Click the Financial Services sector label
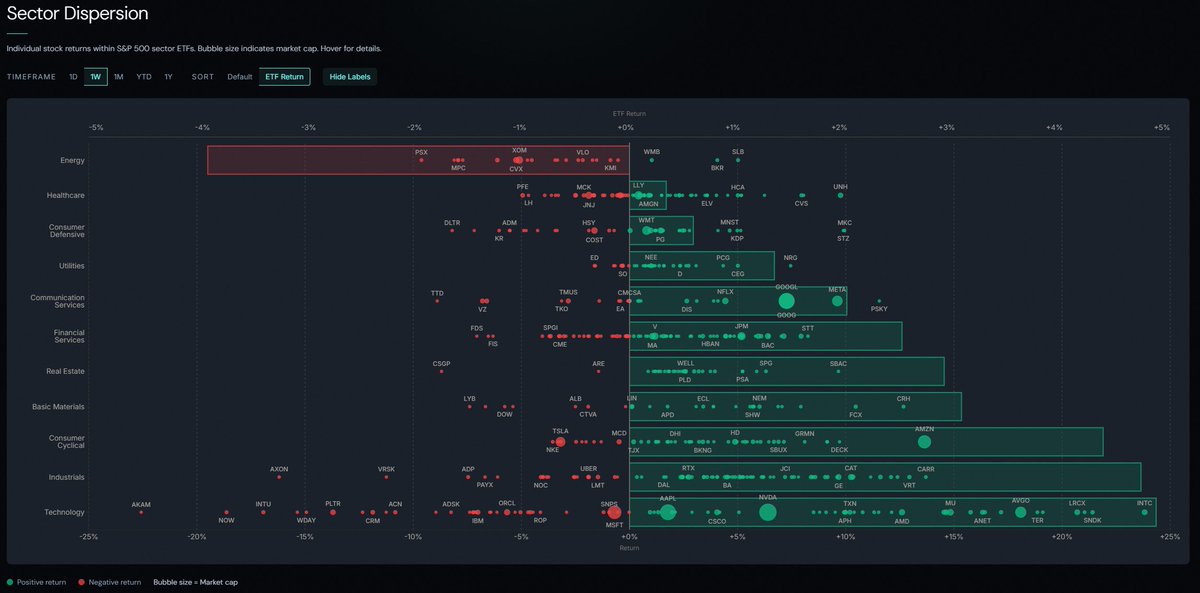Viewport: 1200px width, 593px height. tap(69, 336)
